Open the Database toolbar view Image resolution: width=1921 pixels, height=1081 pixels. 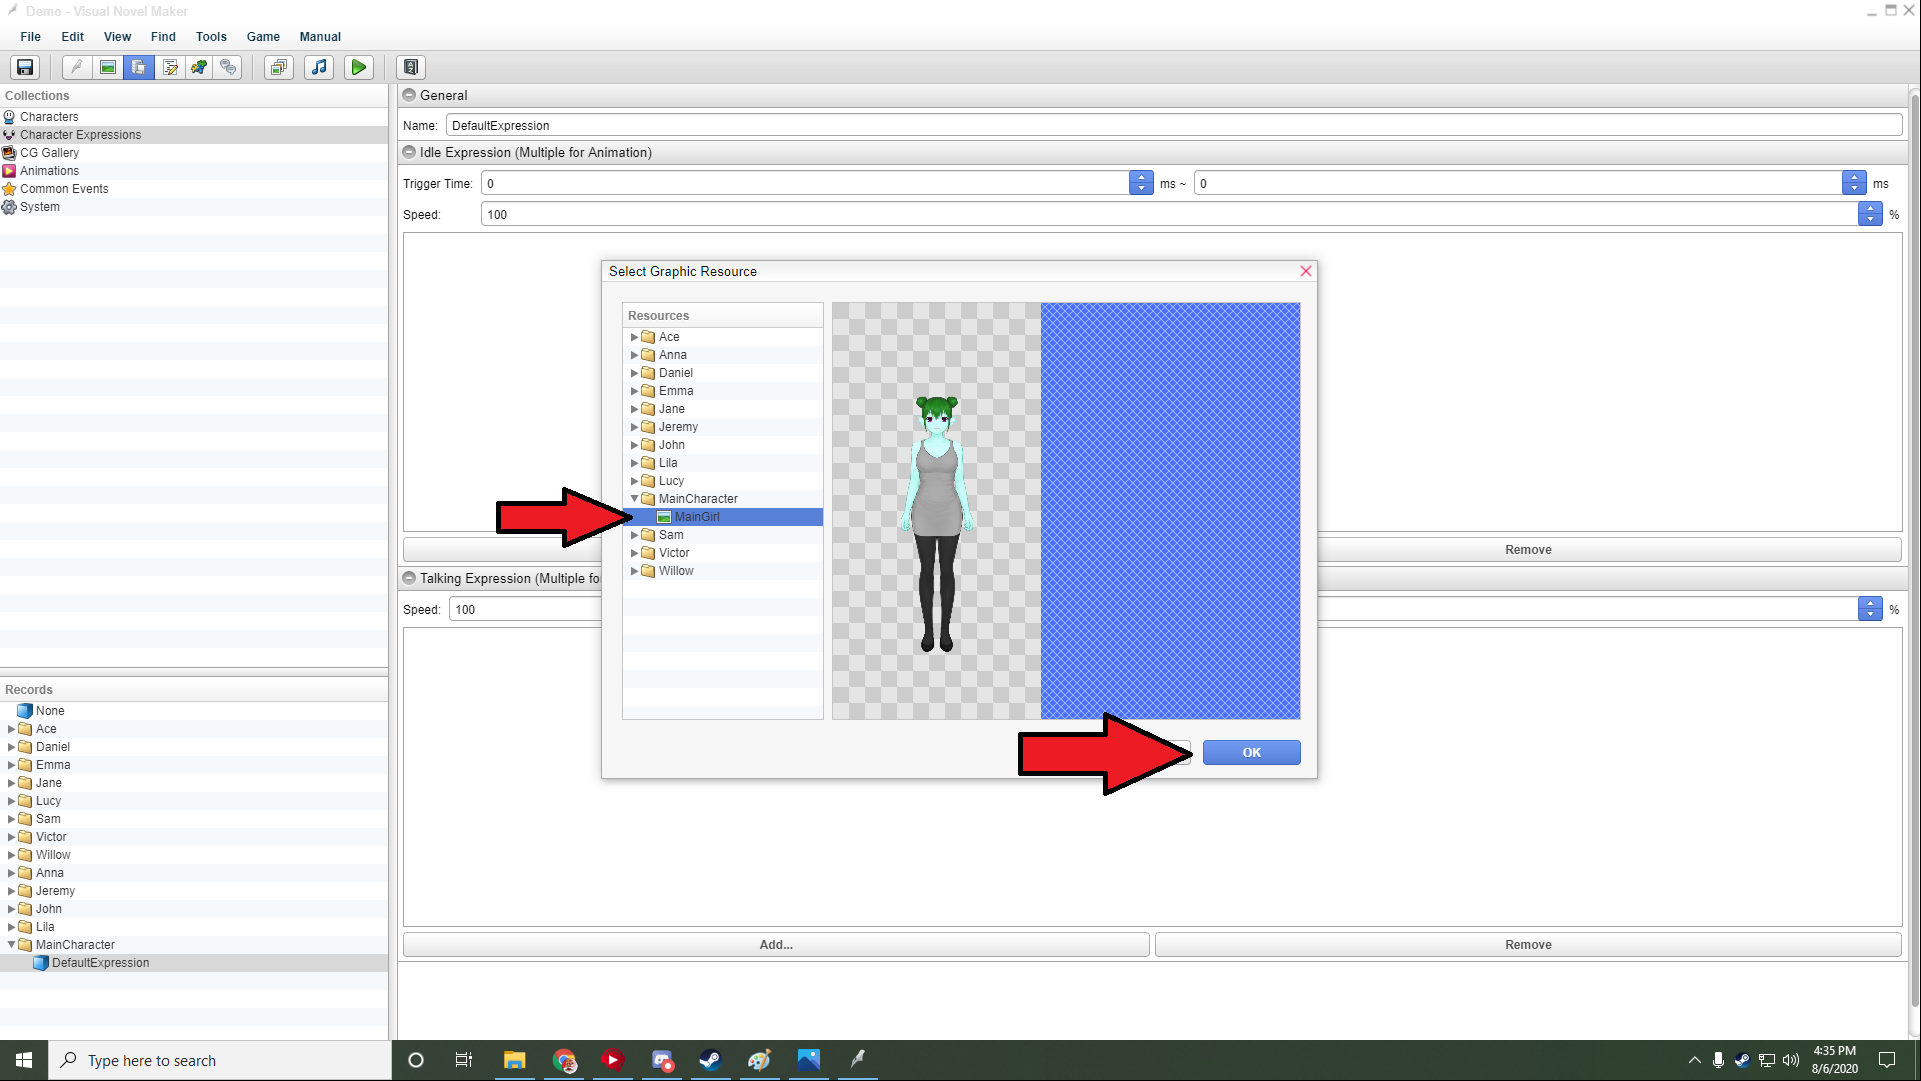(139, 67)
